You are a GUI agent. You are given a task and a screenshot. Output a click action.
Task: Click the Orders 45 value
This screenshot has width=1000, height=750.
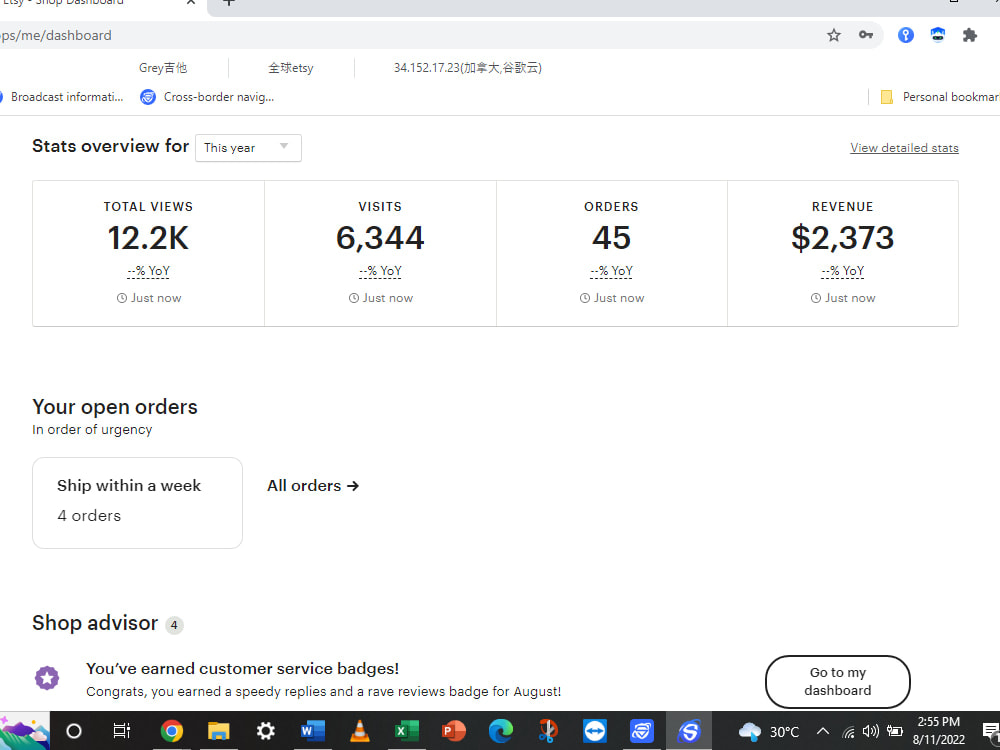click(x=611, y=238)
